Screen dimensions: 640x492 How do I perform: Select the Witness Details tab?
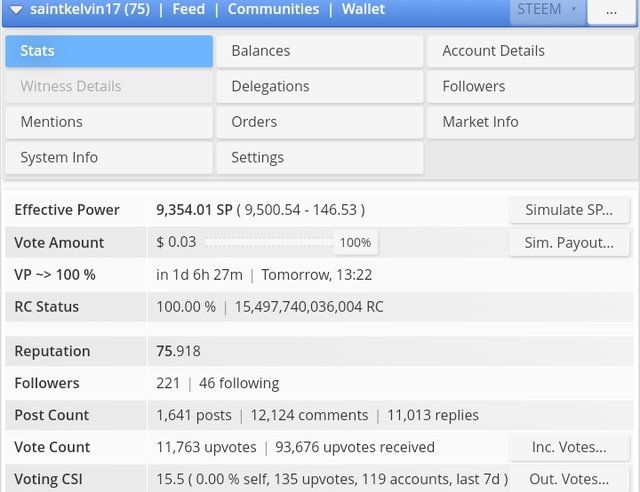pos(109,87)
